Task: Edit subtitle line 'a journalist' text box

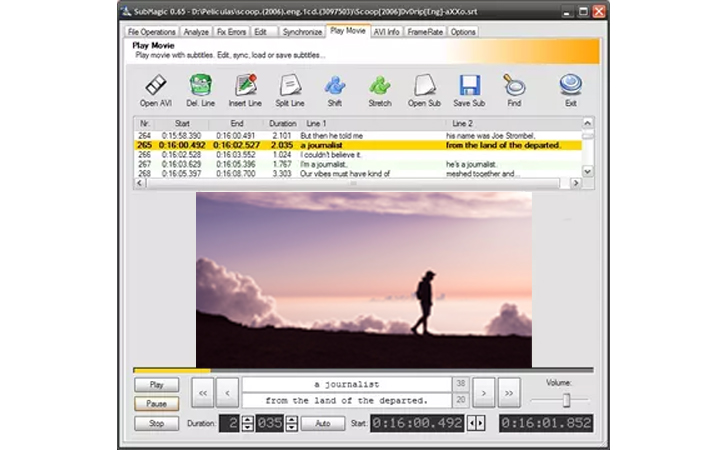Action: click(x=347, y=385)
